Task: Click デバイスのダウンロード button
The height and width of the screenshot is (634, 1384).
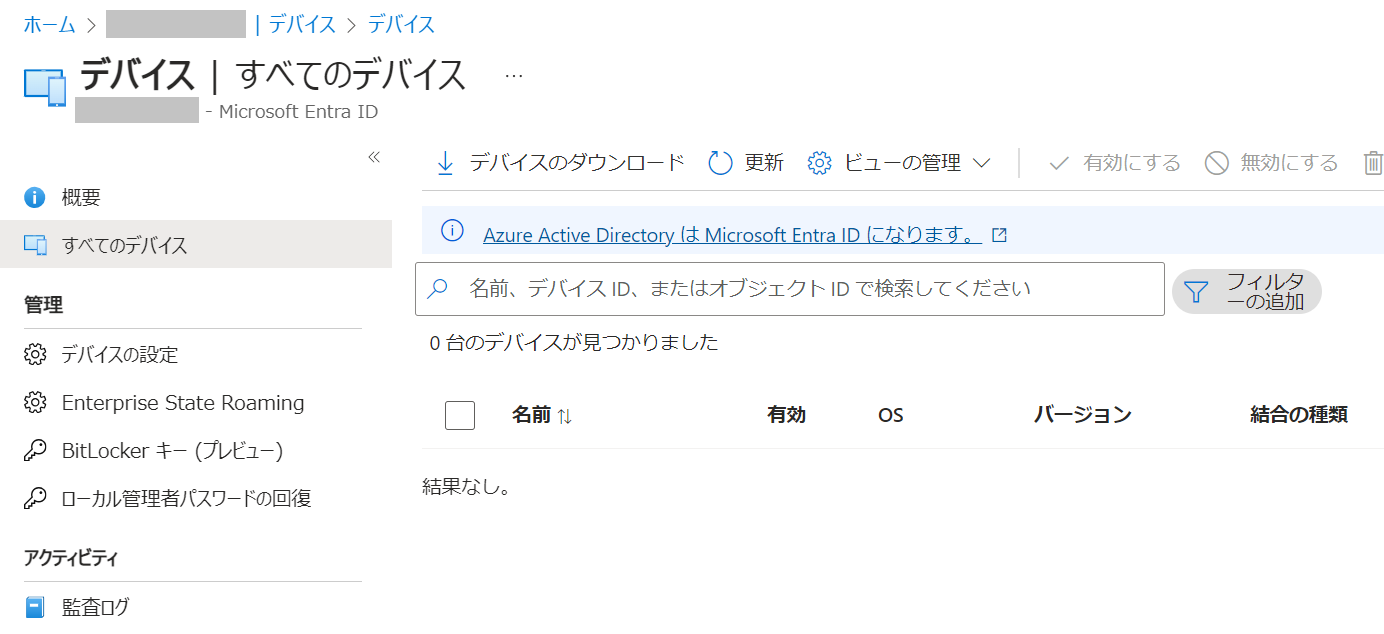Action: [560, 163]
